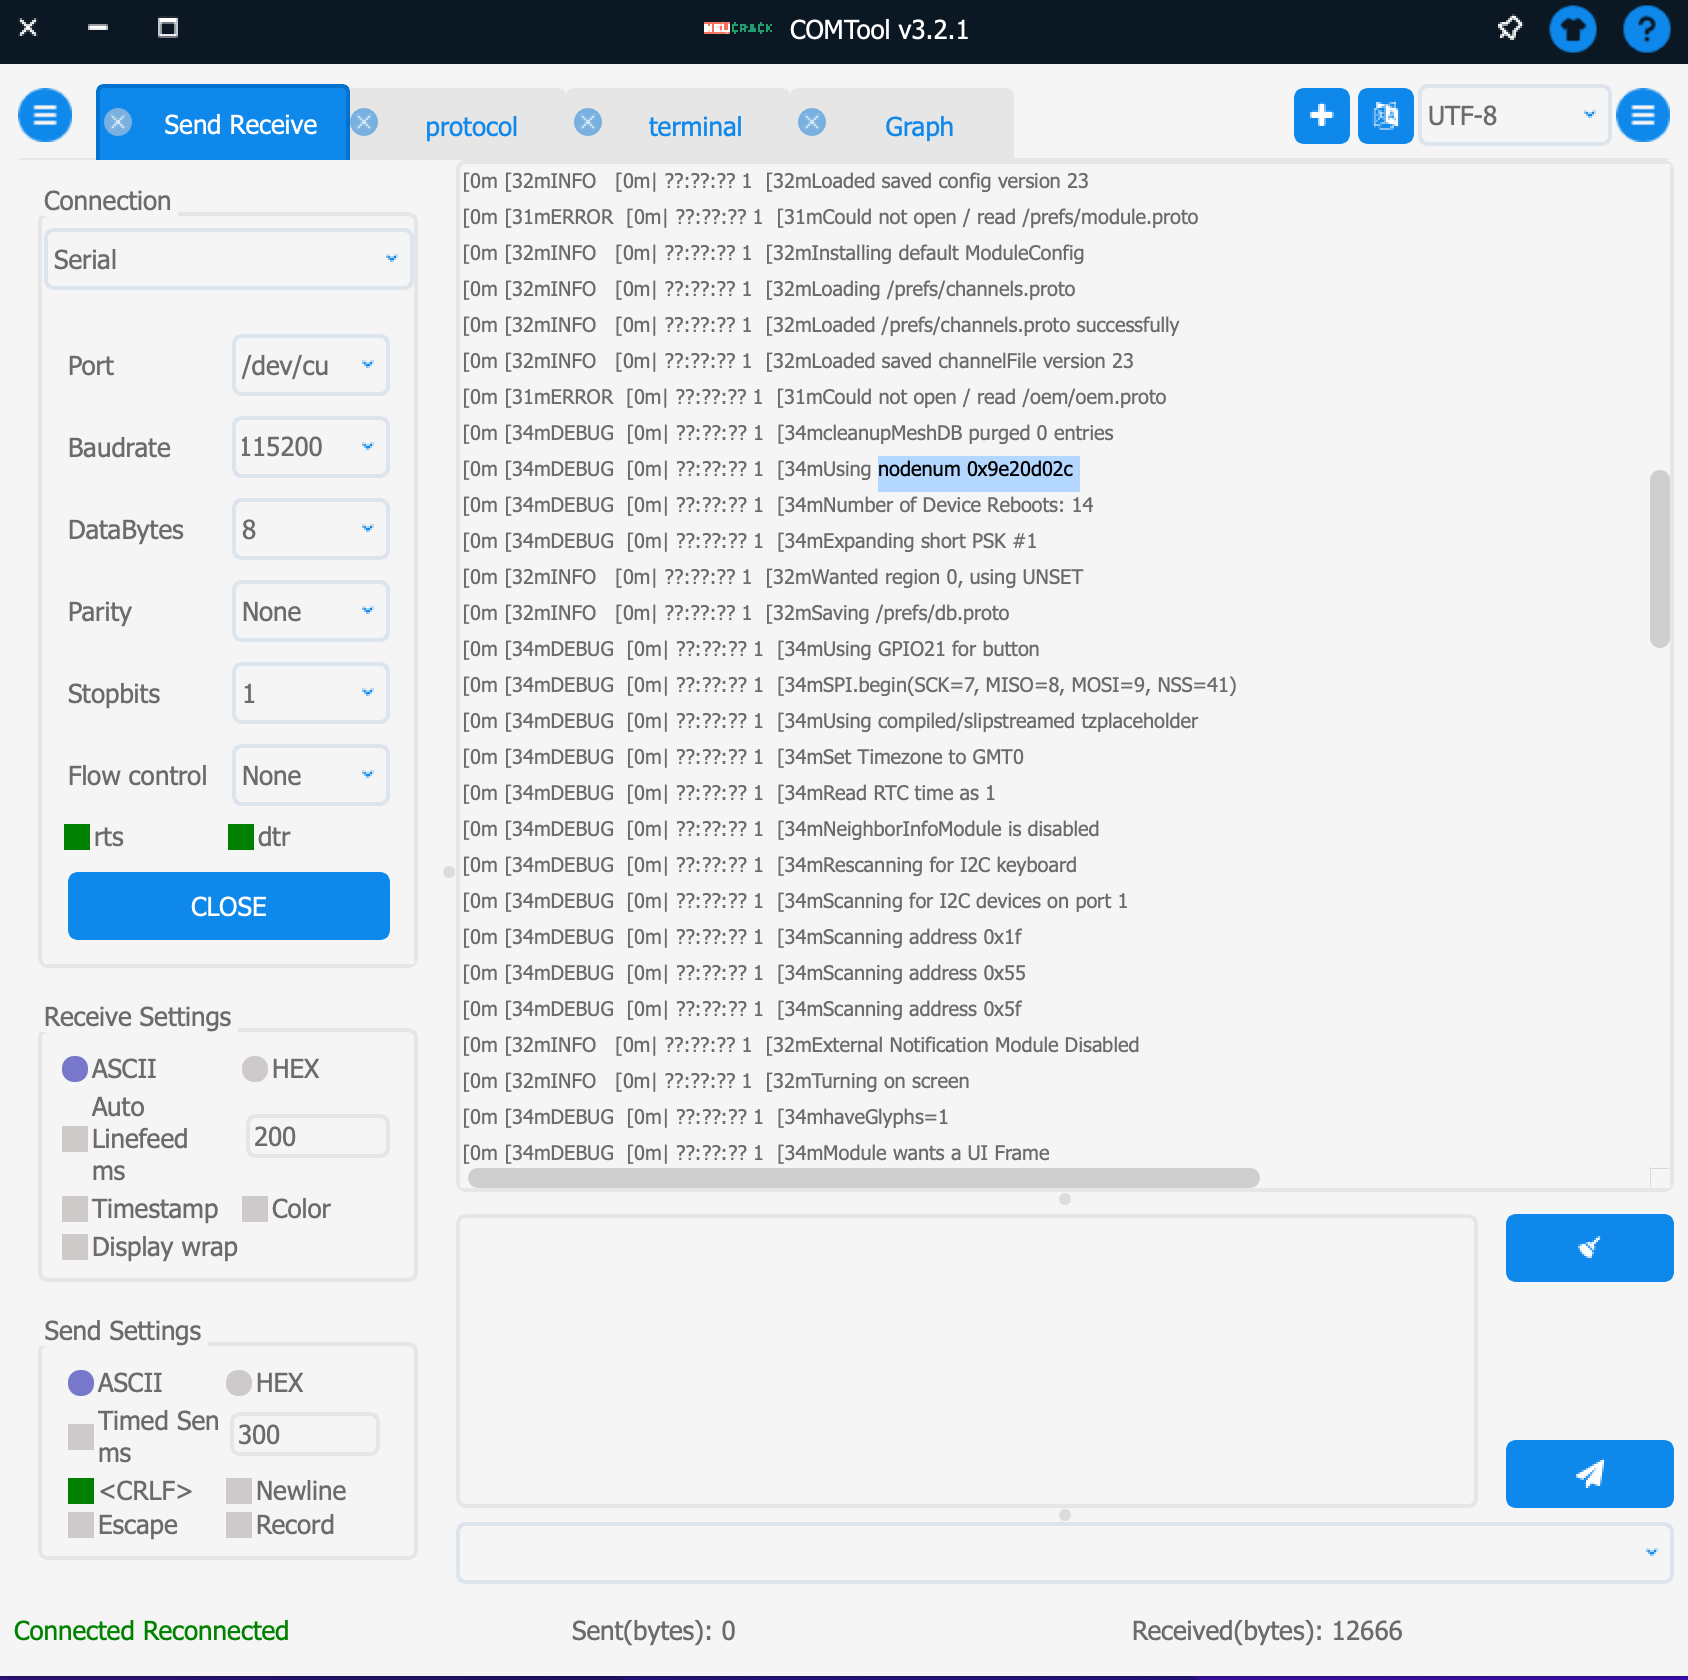Open the right hamburger menu button
Image resolution: width=1688 pixels, height=1680 pixels.
pos(1643,116)
